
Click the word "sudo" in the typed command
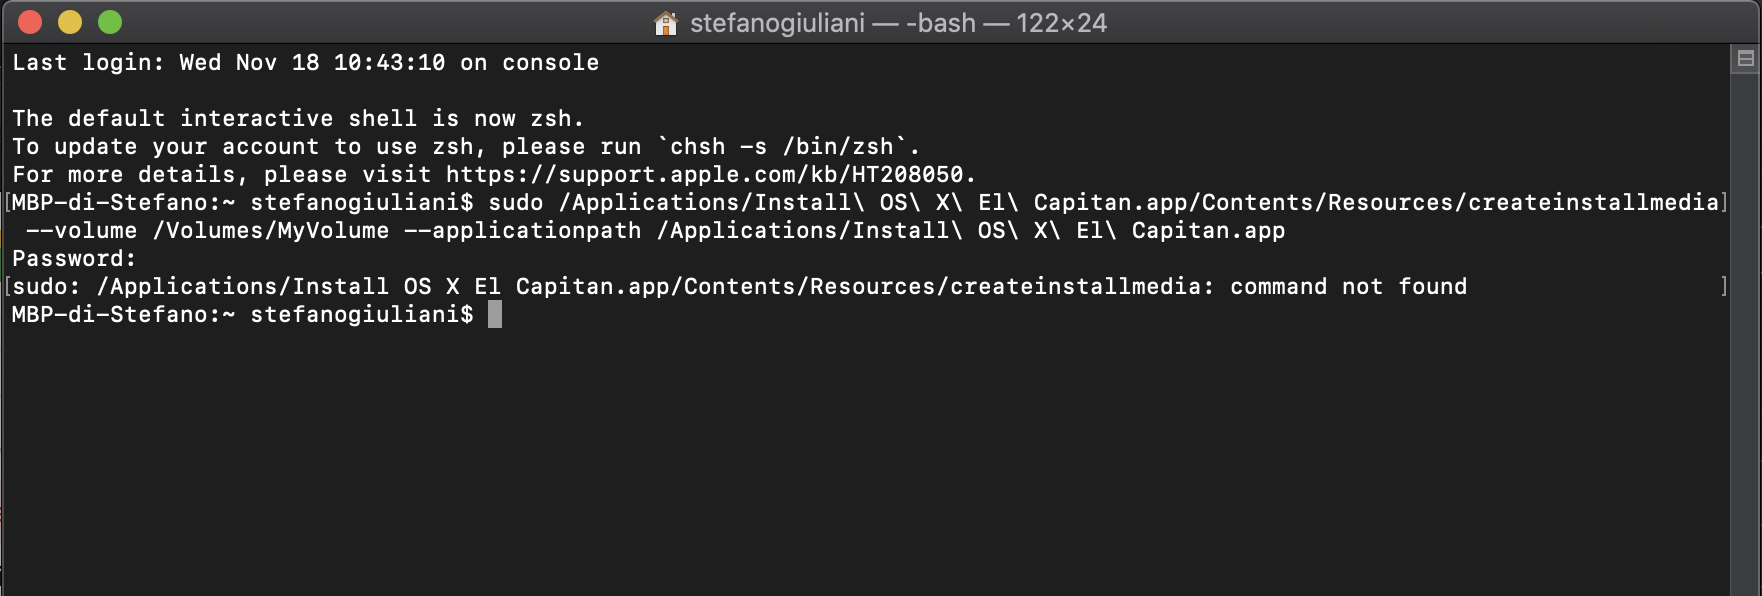(515, 203)
